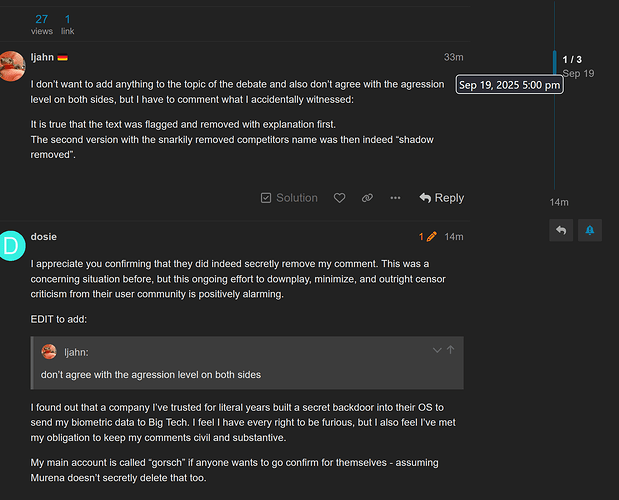
Task: Reply to ljahn's post
Action: click(441, 198)
